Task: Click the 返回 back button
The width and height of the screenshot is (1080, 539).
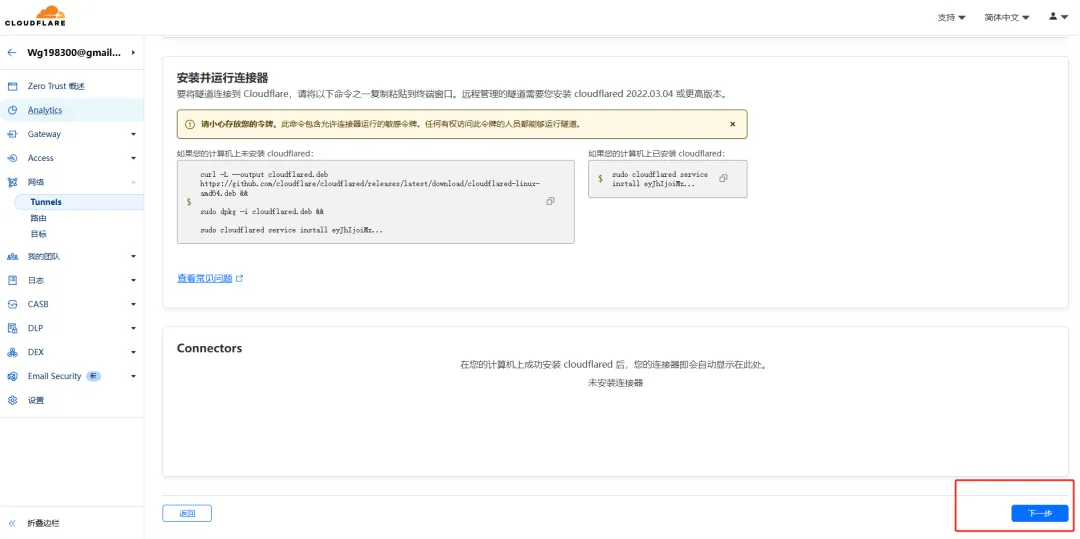Action: [x=187, y=514]
